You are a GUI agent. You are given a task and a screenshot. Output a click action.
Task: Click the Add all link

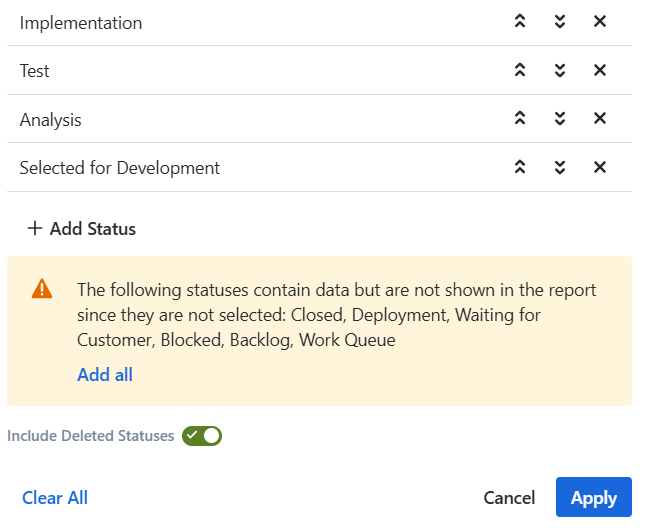[x=105, y=375]
